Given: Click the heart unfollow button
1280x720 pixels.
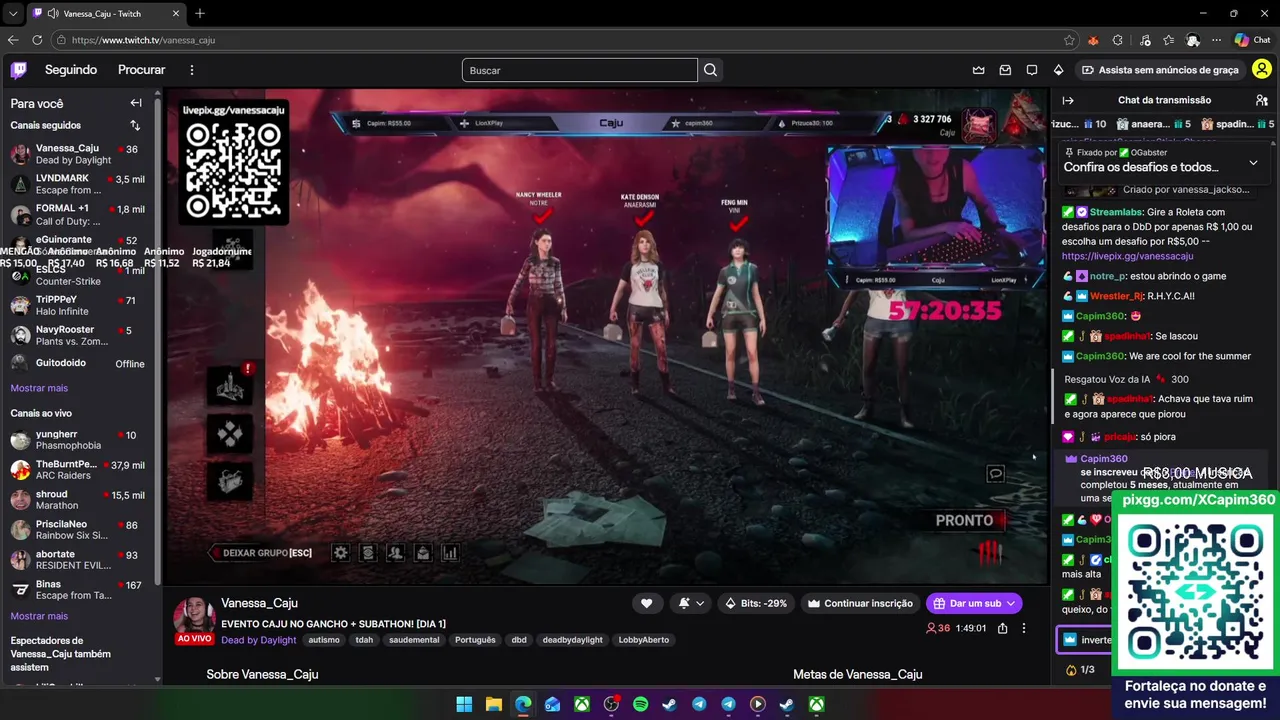Looking at the screenshot, I should tap(646, 603).
